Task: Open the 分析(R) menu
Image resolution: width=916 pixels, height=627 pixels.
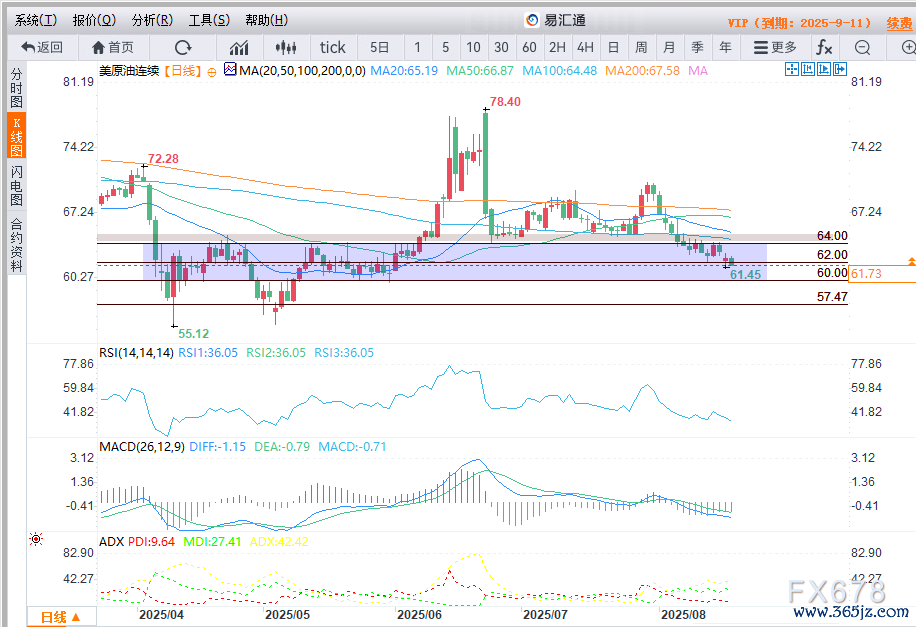Action: coord(152,20)
